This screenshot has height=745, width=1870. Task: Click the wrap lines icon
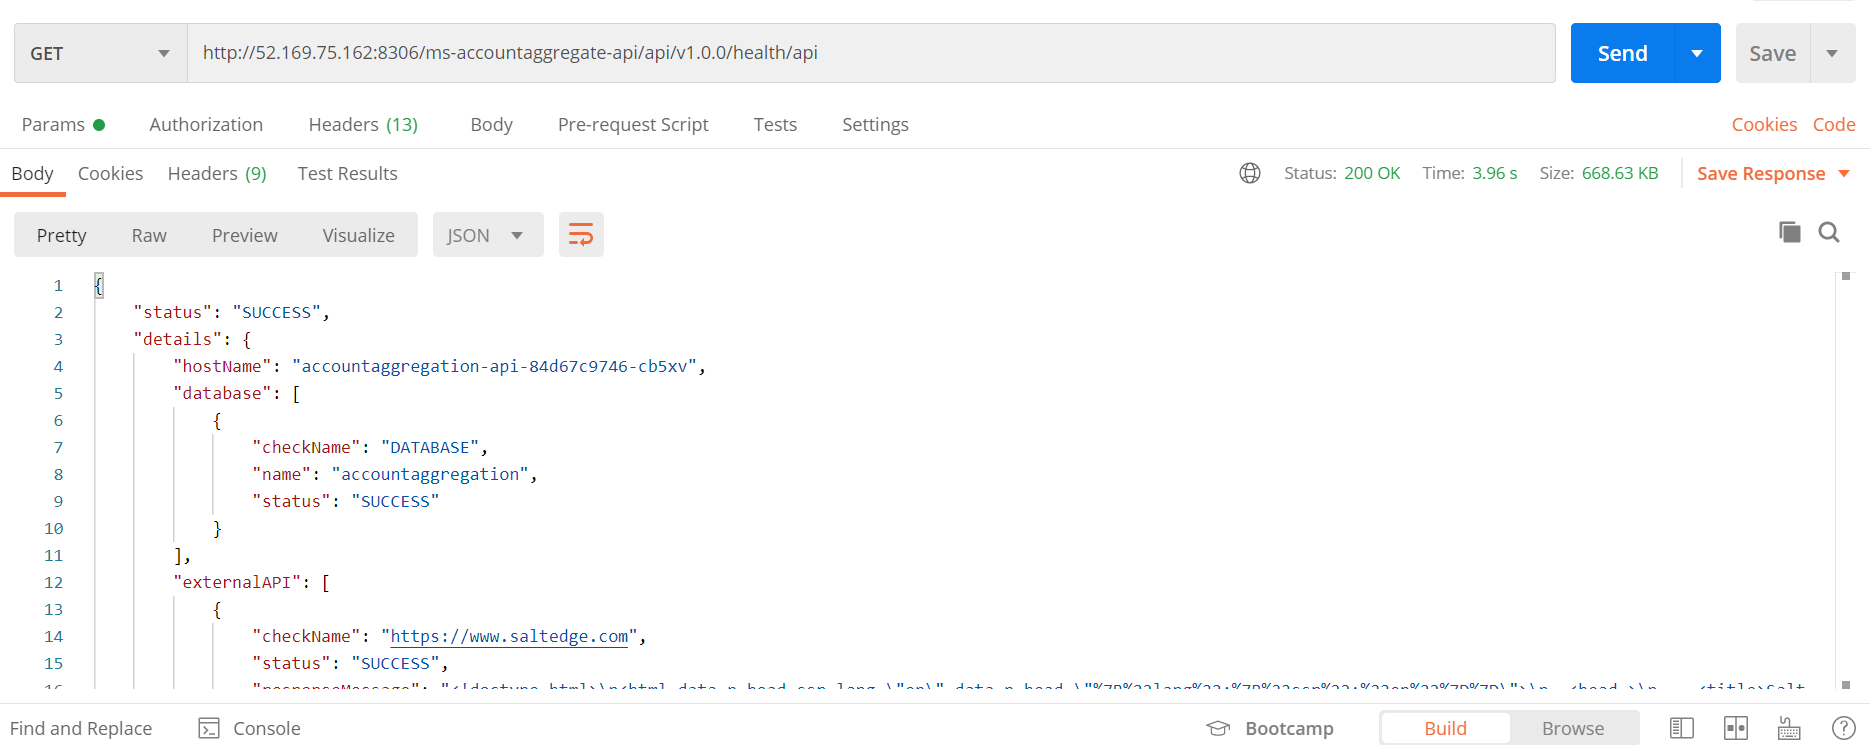coord(580,235)
